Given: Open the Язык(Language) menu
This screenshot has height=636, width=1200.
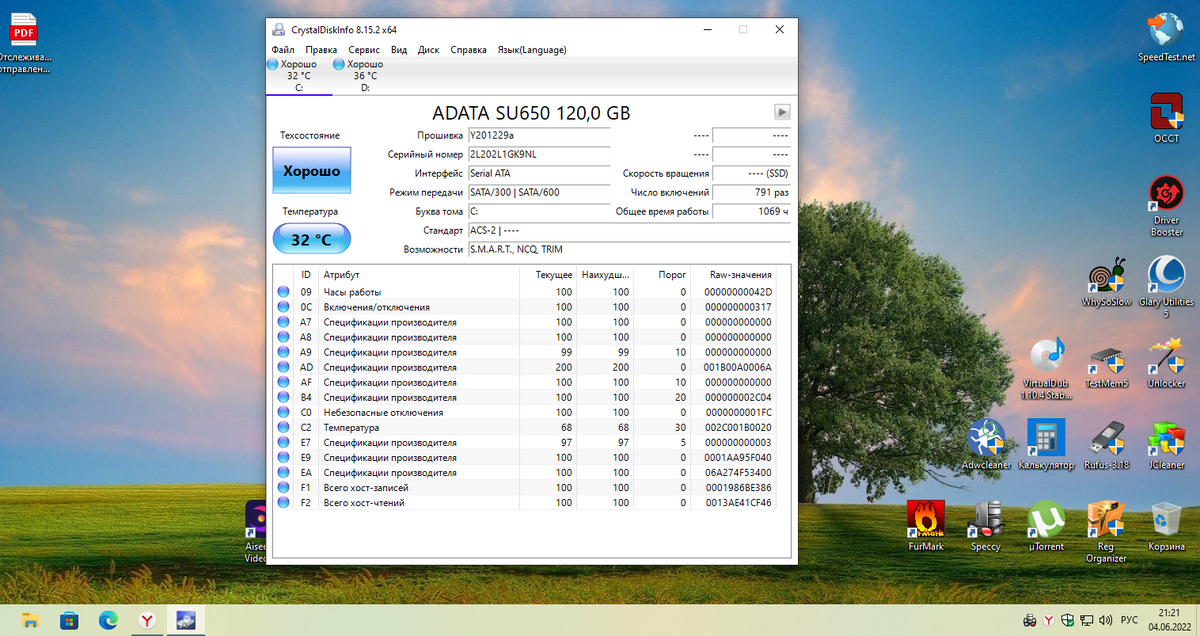Looking at the screenshot, I should [532, 50].
